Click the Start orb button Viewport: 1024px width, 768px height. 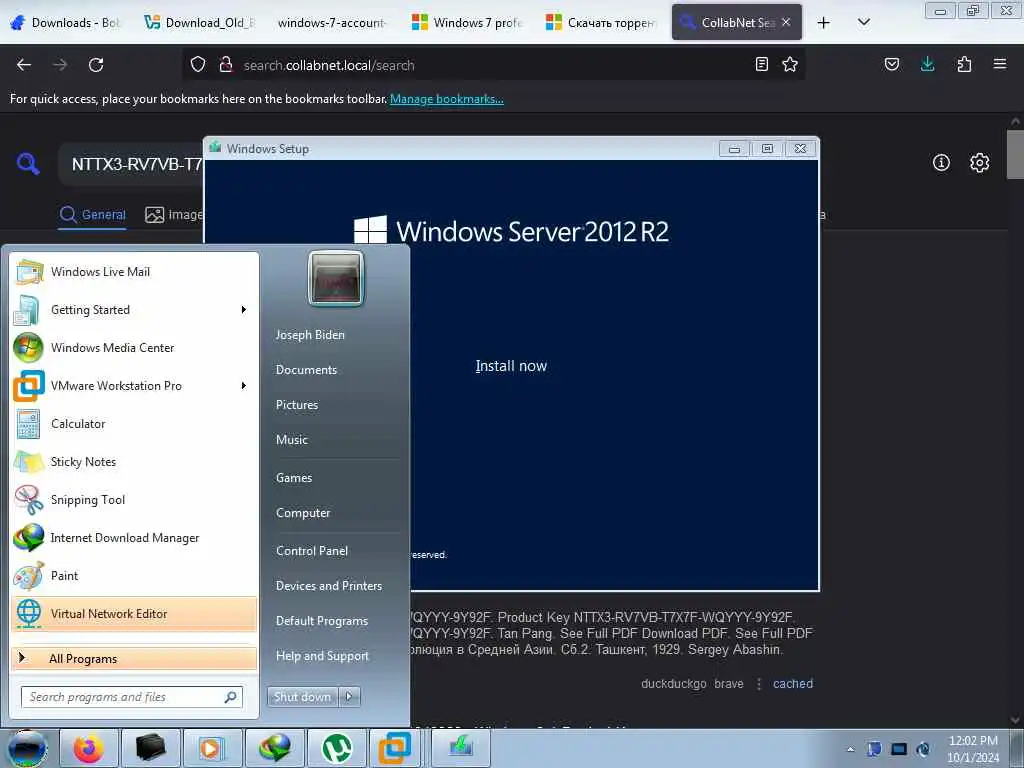pos(28,748)
